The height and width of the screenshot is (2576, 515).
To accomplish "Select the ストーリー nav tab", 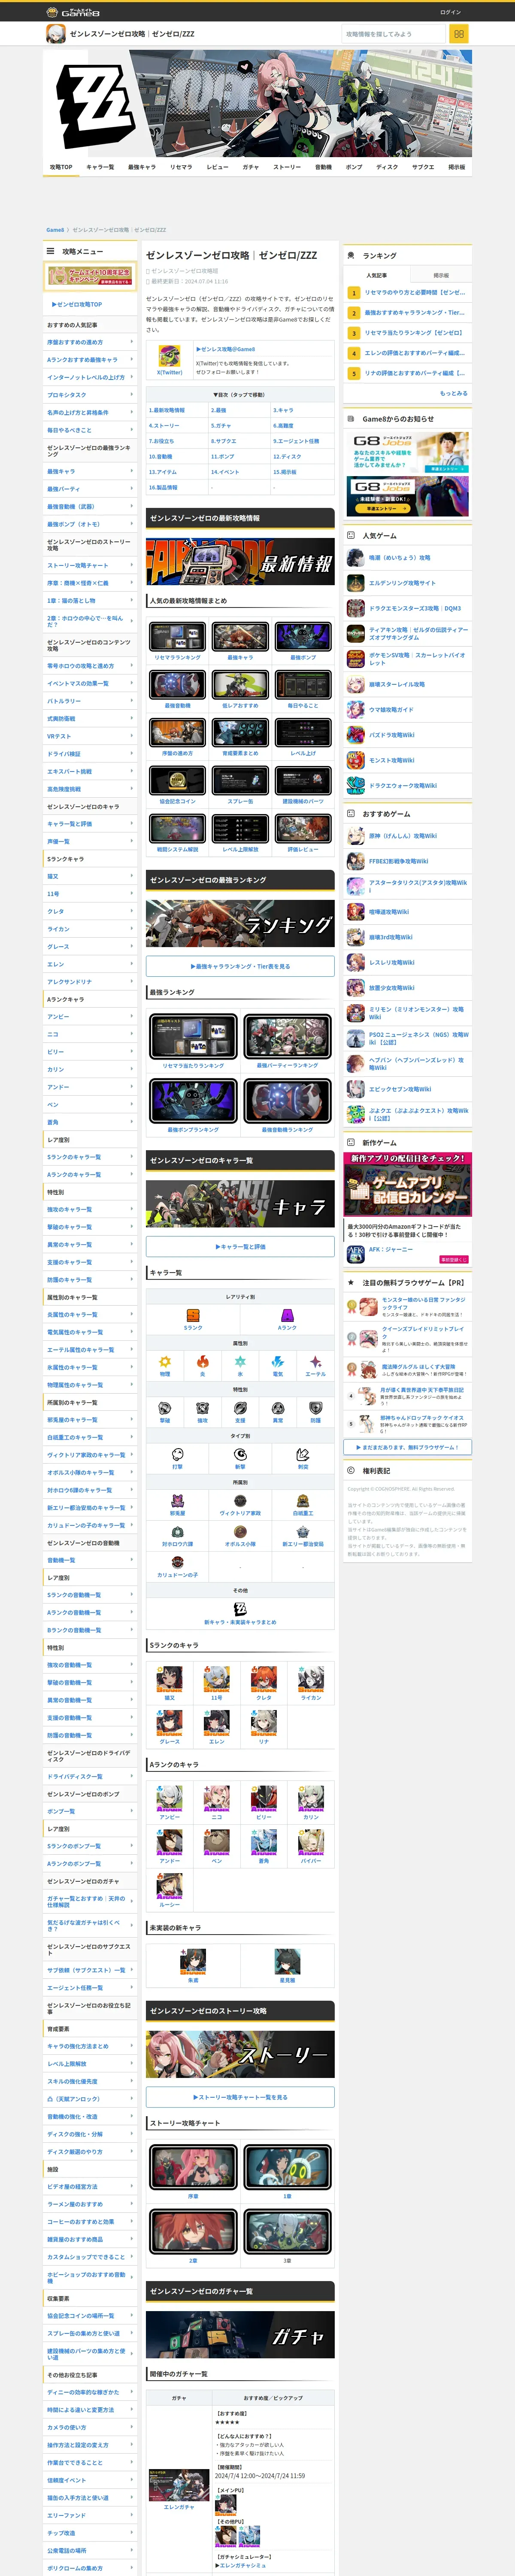I will tap(287, 167).
